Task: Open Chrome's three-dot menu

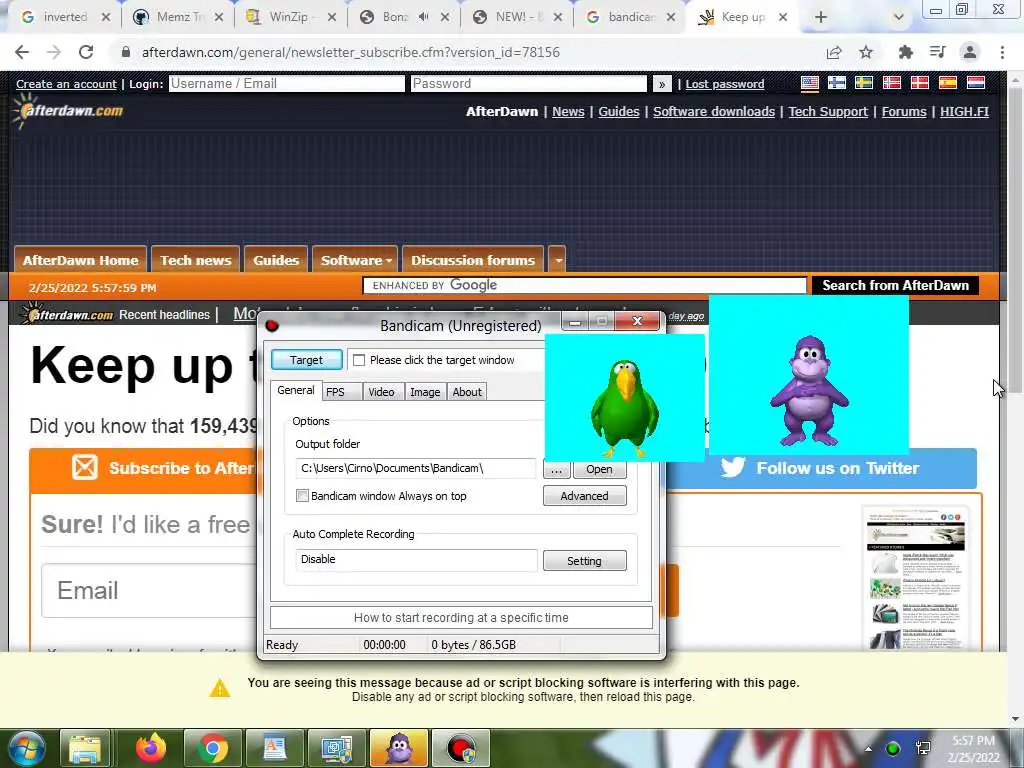Action: pos(1002,52)
